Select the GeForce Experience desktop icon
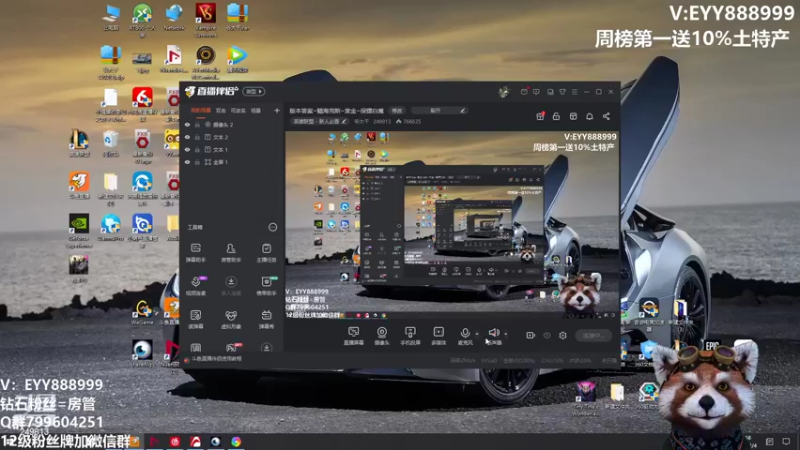Viewport: 800px width, 450px height. [79, 231]
